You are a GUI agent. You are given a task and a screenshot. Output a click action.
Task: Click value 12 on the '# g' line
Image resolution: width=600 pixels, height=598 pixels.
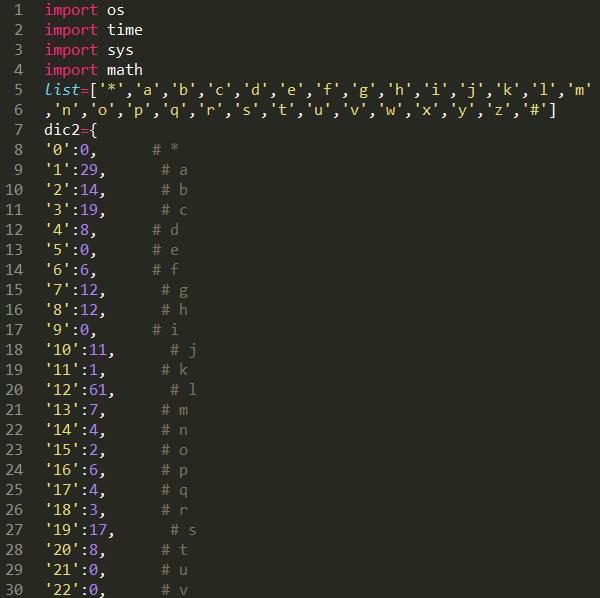[x=89, y=290]
